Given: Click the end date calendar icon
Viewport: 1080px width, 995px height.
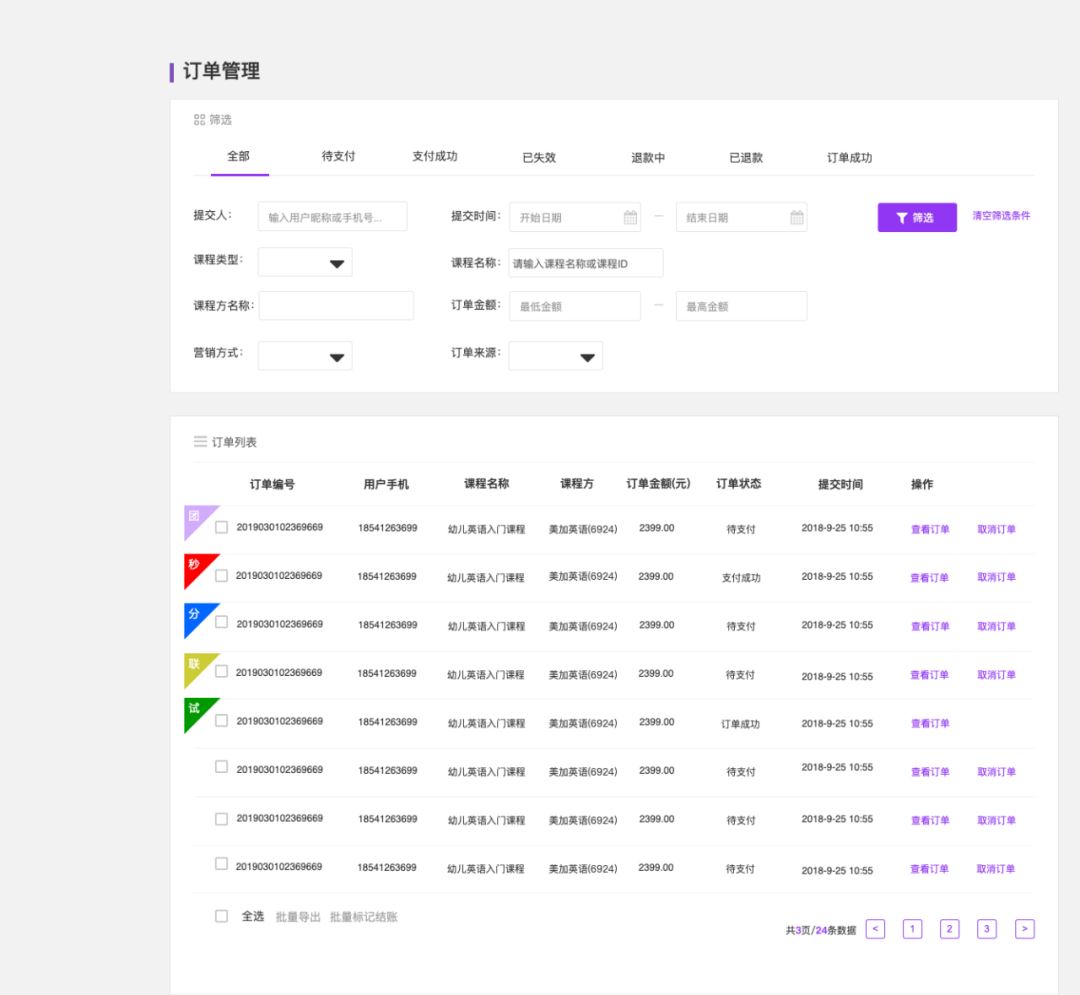Looking at the screenshot, I should pos(796,217).
